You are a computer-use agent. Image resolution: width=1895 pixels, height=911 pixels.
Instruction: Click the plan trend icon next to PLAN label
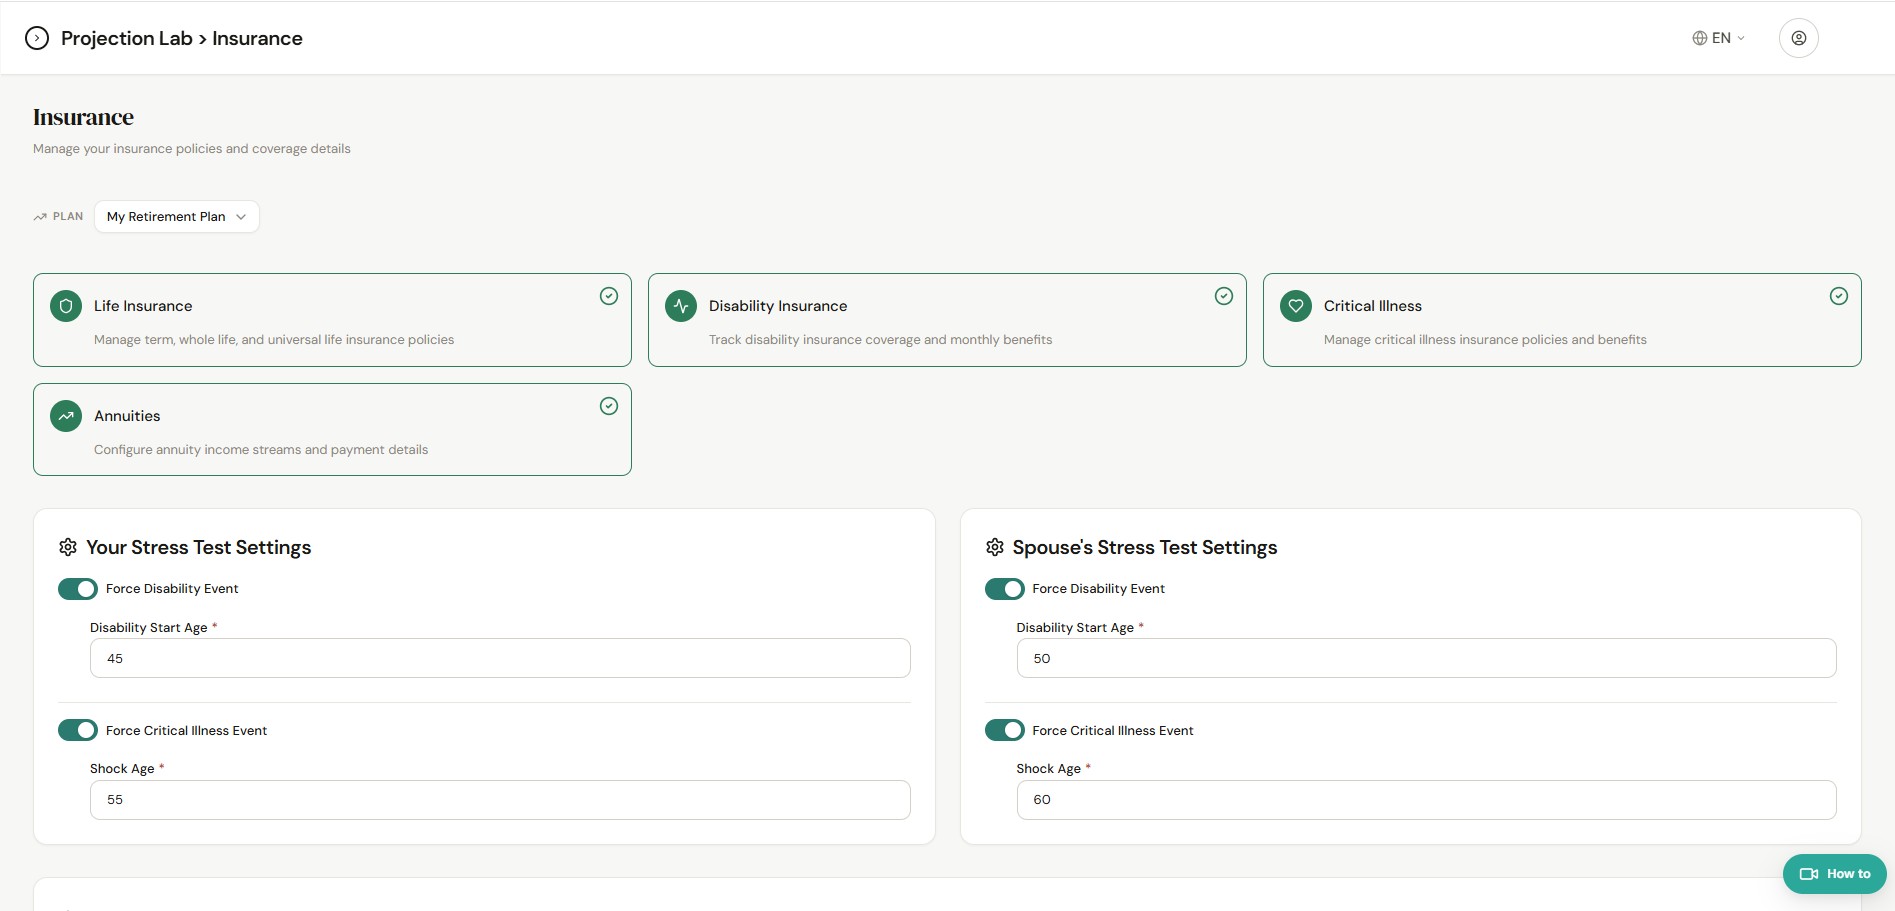[40, 217]
